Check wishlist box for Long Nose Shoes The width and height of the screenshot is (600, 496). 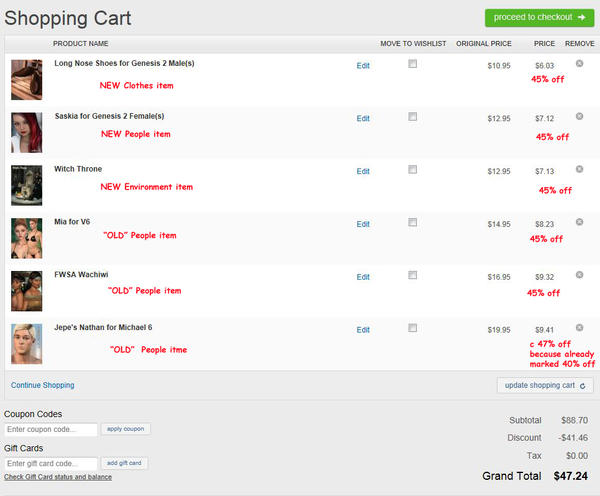412,64
